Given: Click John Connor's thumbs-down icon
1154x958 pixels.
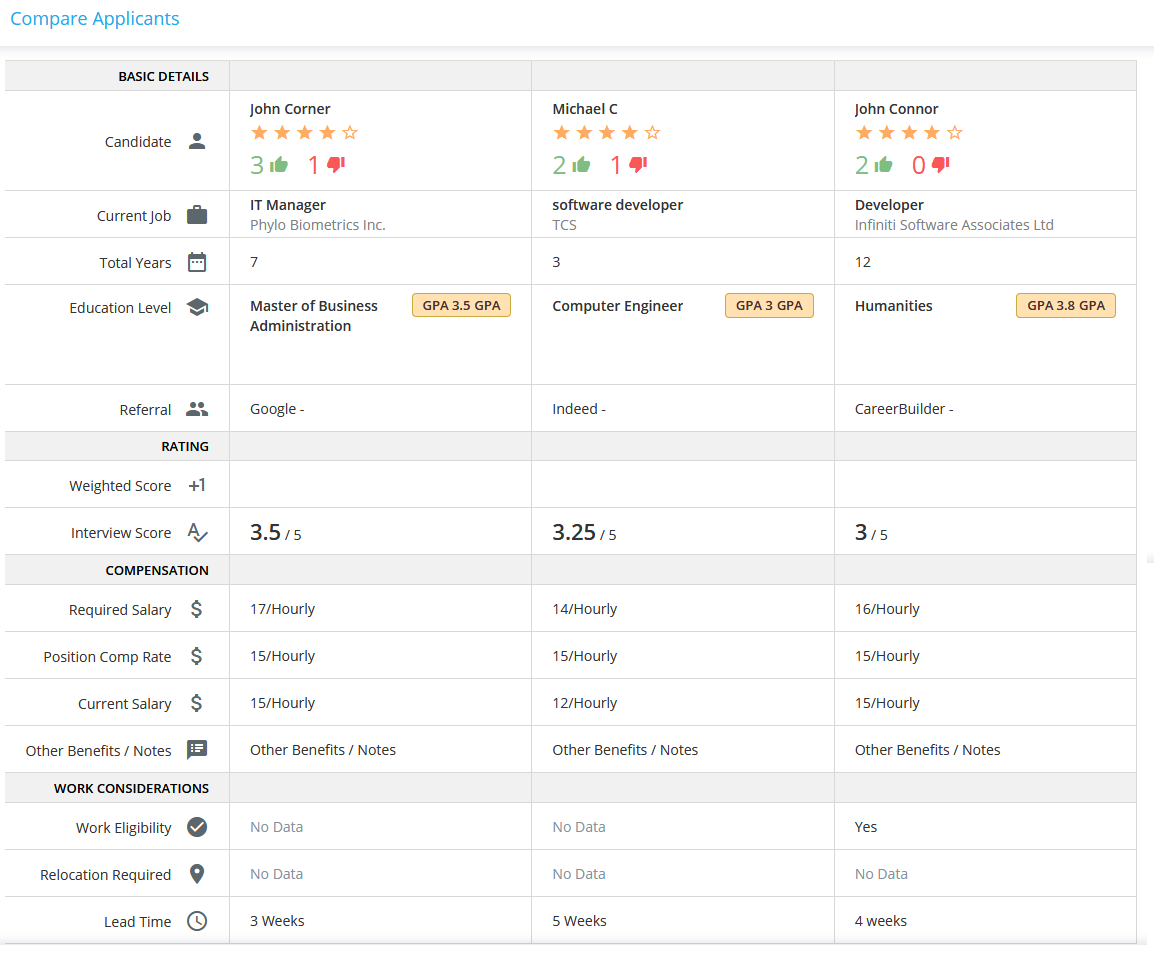Looking at the screenshot, I should click(940, 165).
